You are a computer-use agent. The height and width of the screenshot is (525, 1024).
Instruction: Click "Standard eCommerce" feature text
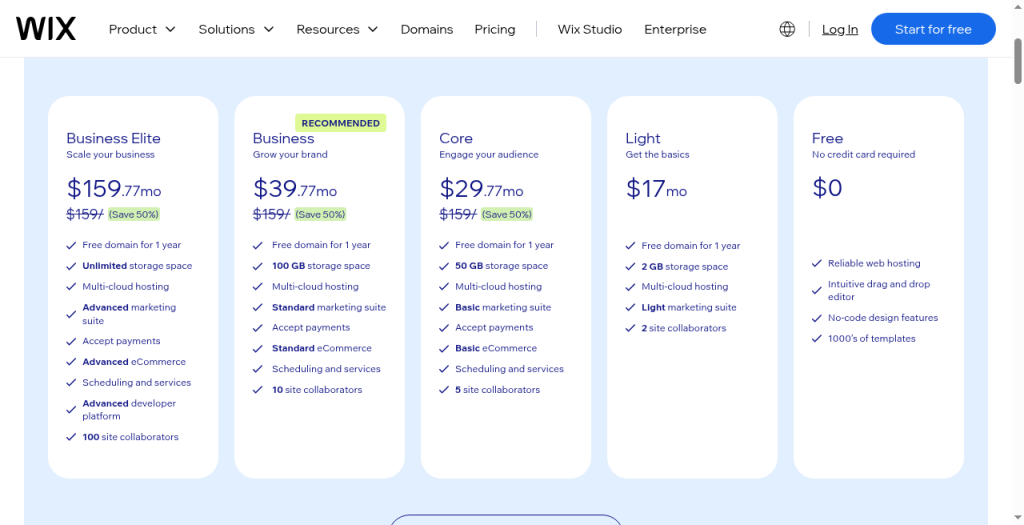coord(322,348)
